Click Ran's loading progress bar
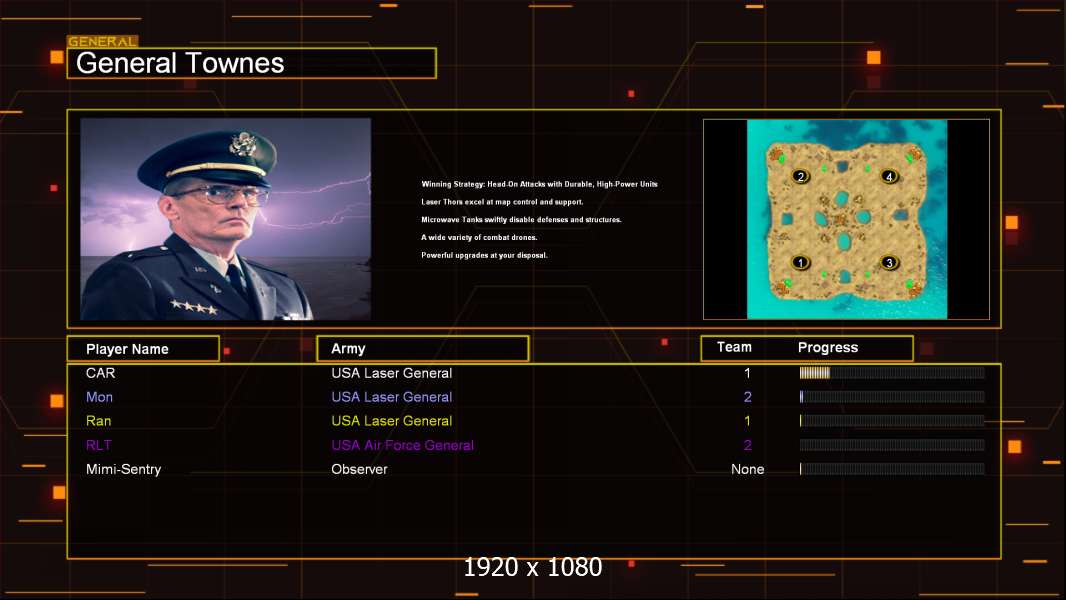 (892, 421)
